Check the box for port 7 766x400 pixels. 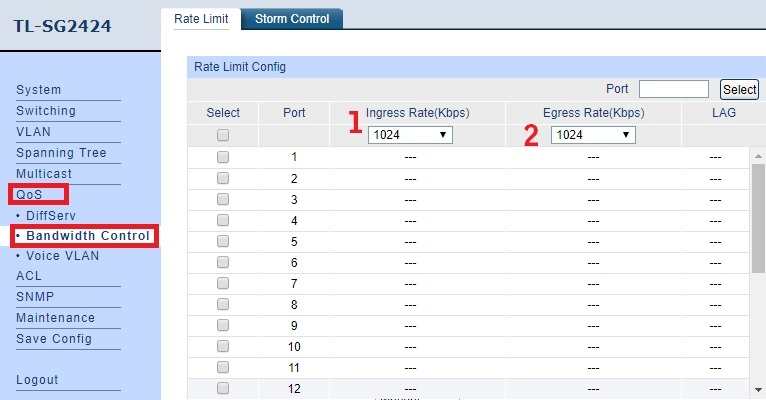pos(223,283)
